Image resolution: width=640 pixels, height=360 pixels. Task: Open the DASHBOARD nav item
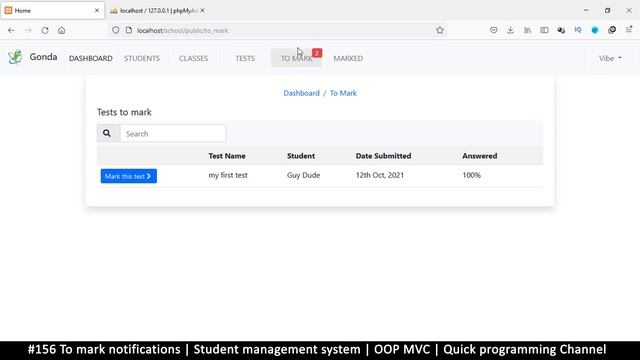point(91,58)
